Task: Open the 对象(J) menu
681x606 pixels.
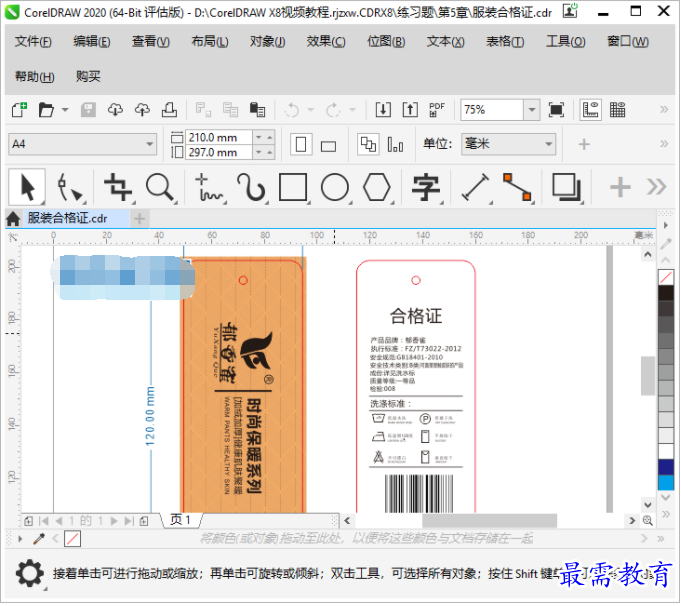Action: click(x=267, y=41)
